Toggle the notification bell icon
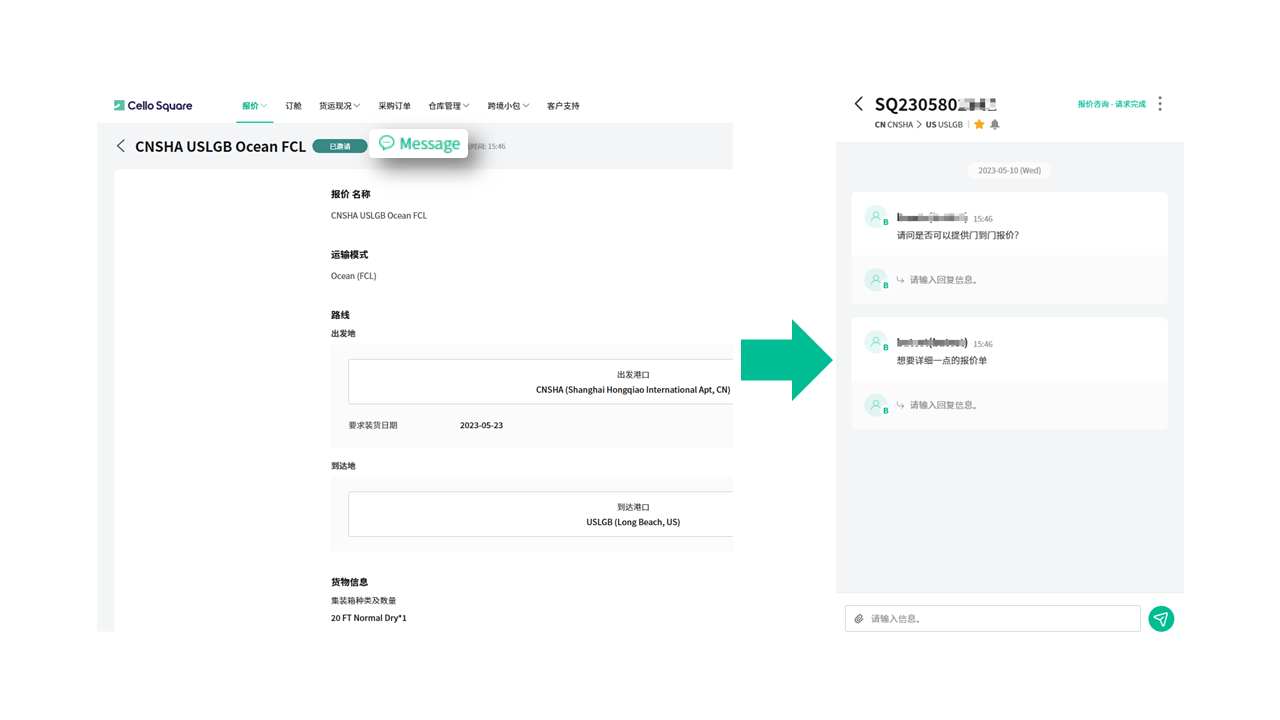This screenshot has width=1280, height=720. coord(995,125)
